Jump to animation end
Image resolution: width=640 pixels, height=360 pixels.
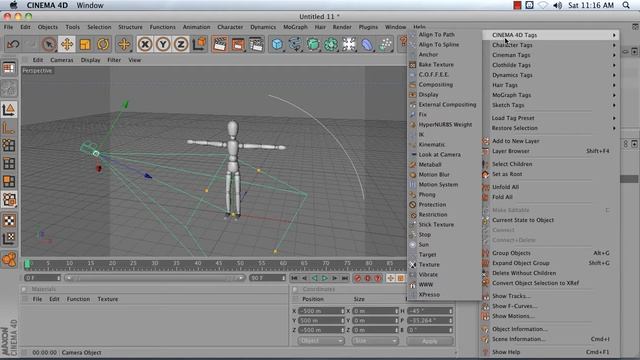tap(345, 278)
